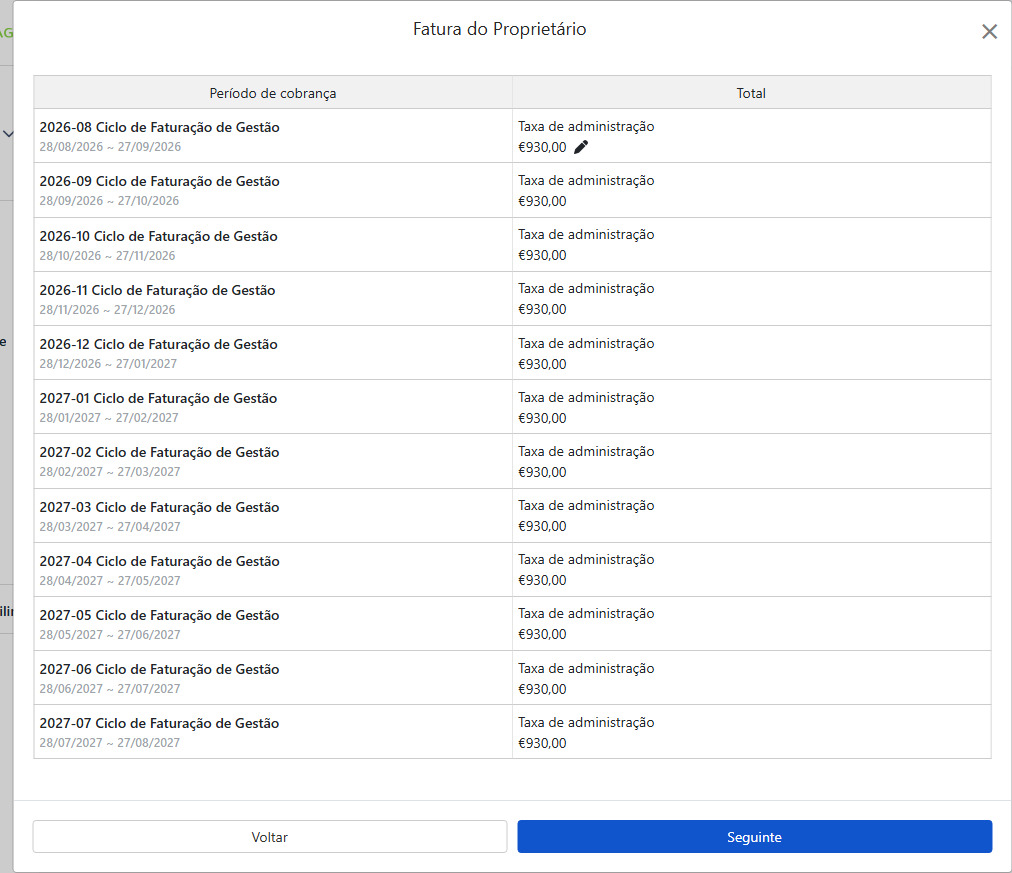Click Taxa de administração in 2026-08 row
The image size is (1012, 873).
pos(586,126)
